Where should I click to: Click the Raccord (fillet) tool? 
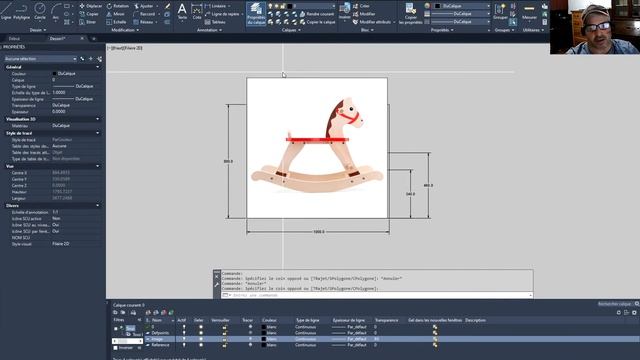[144, 14]
